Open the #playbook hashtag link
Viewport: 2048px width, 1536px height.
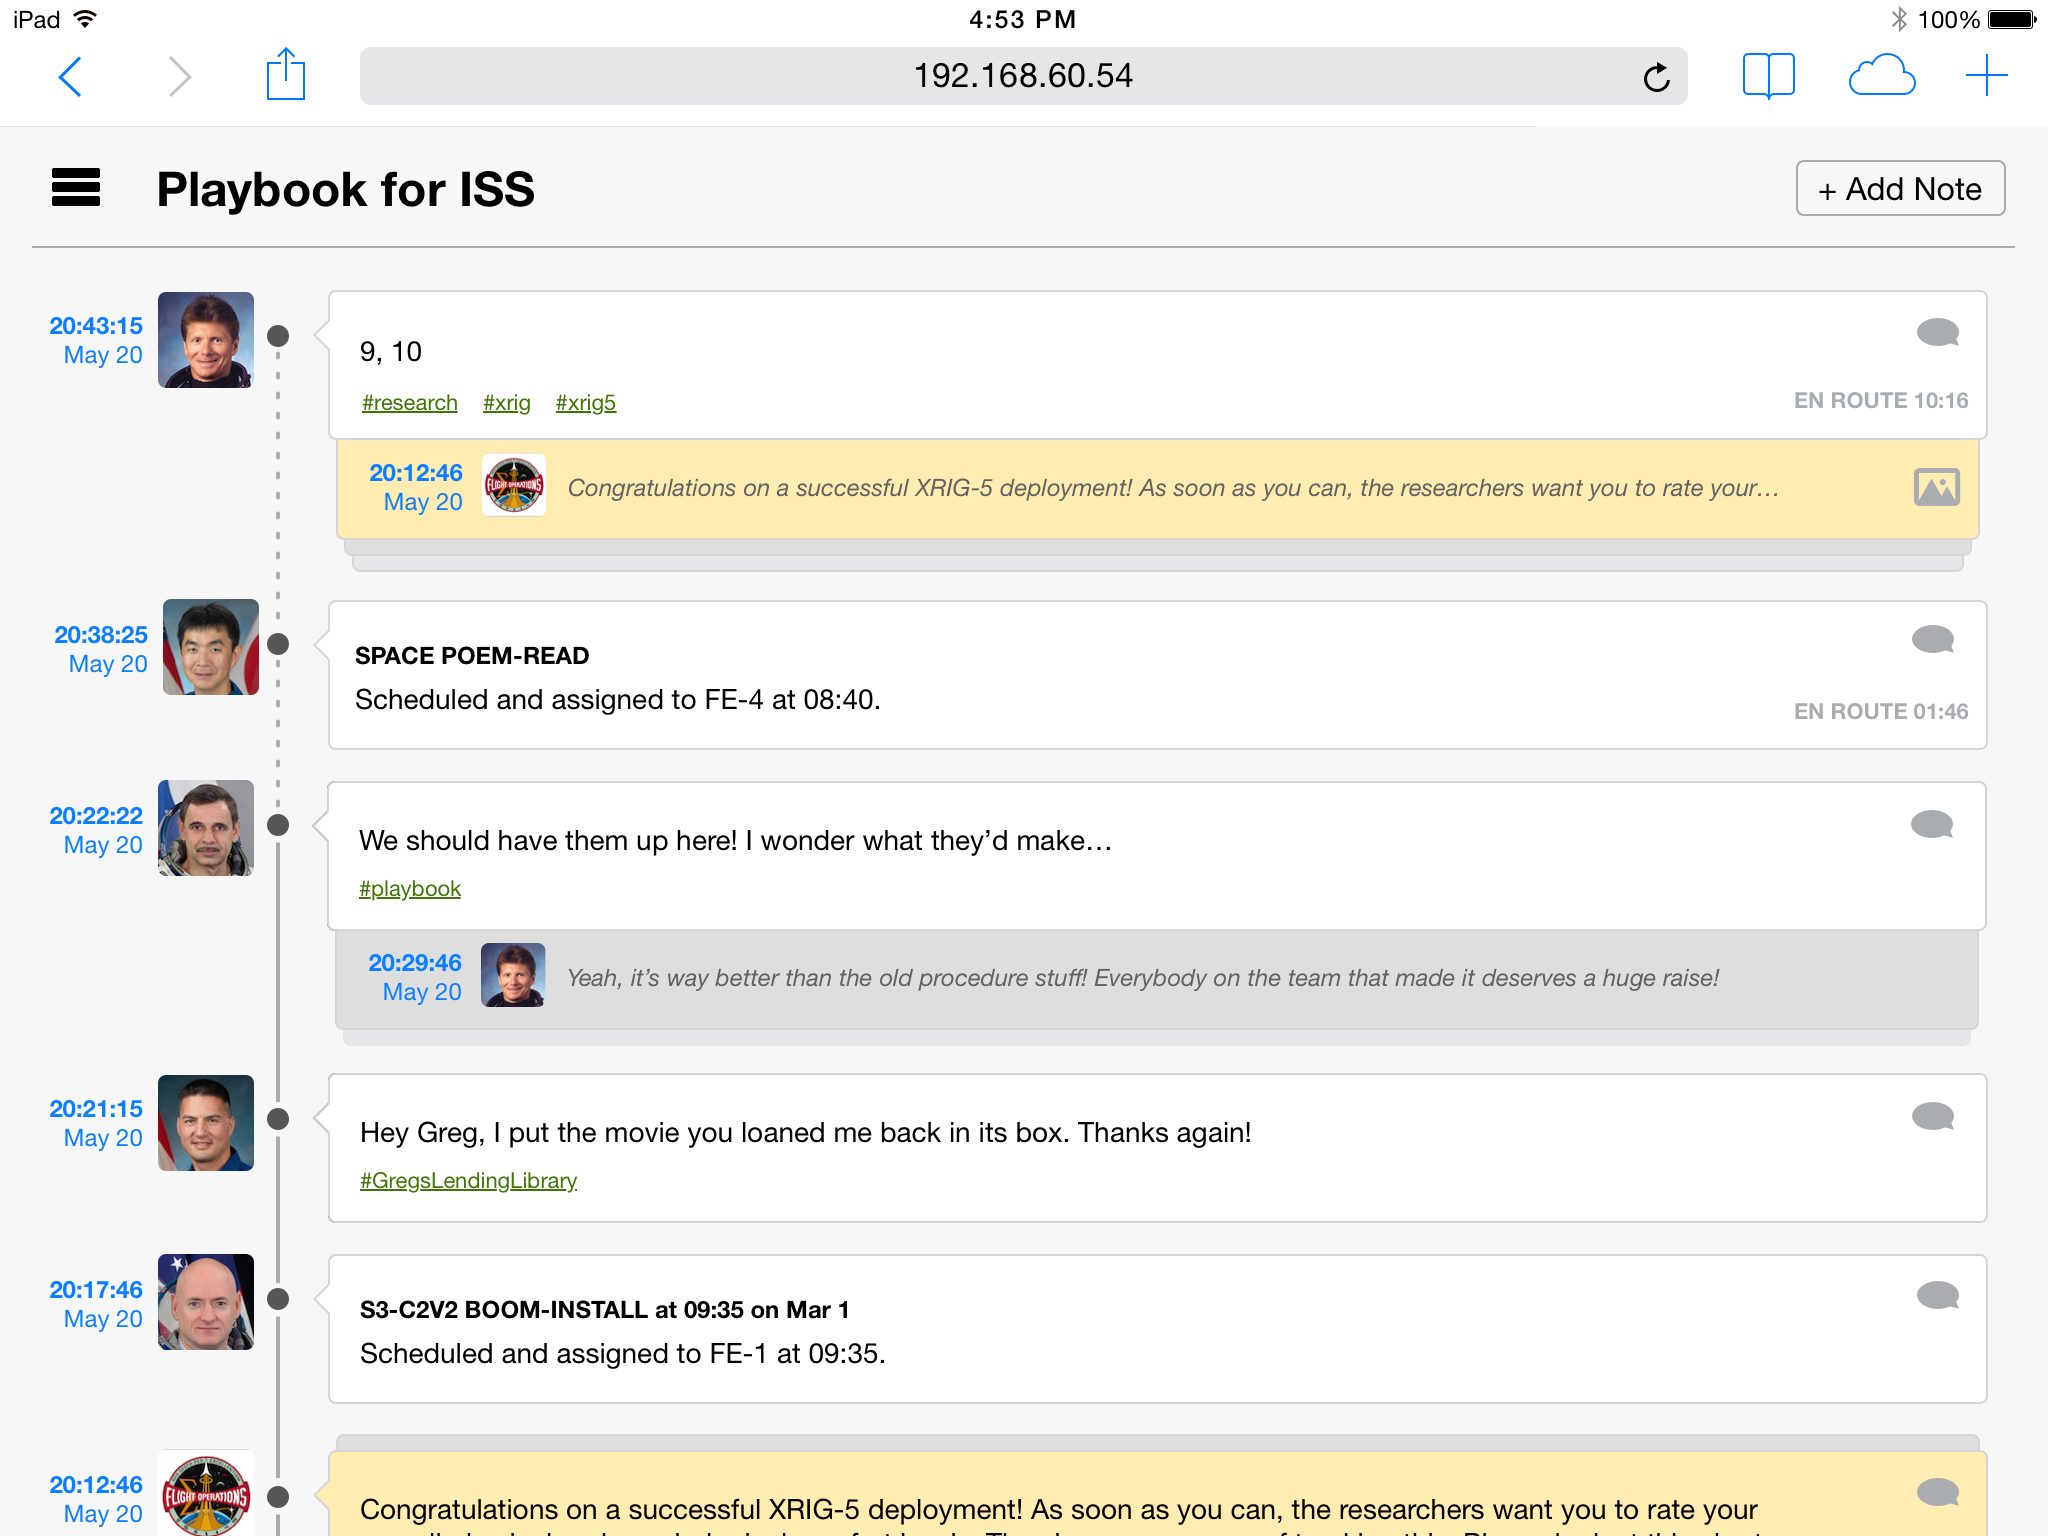(409, 888)
